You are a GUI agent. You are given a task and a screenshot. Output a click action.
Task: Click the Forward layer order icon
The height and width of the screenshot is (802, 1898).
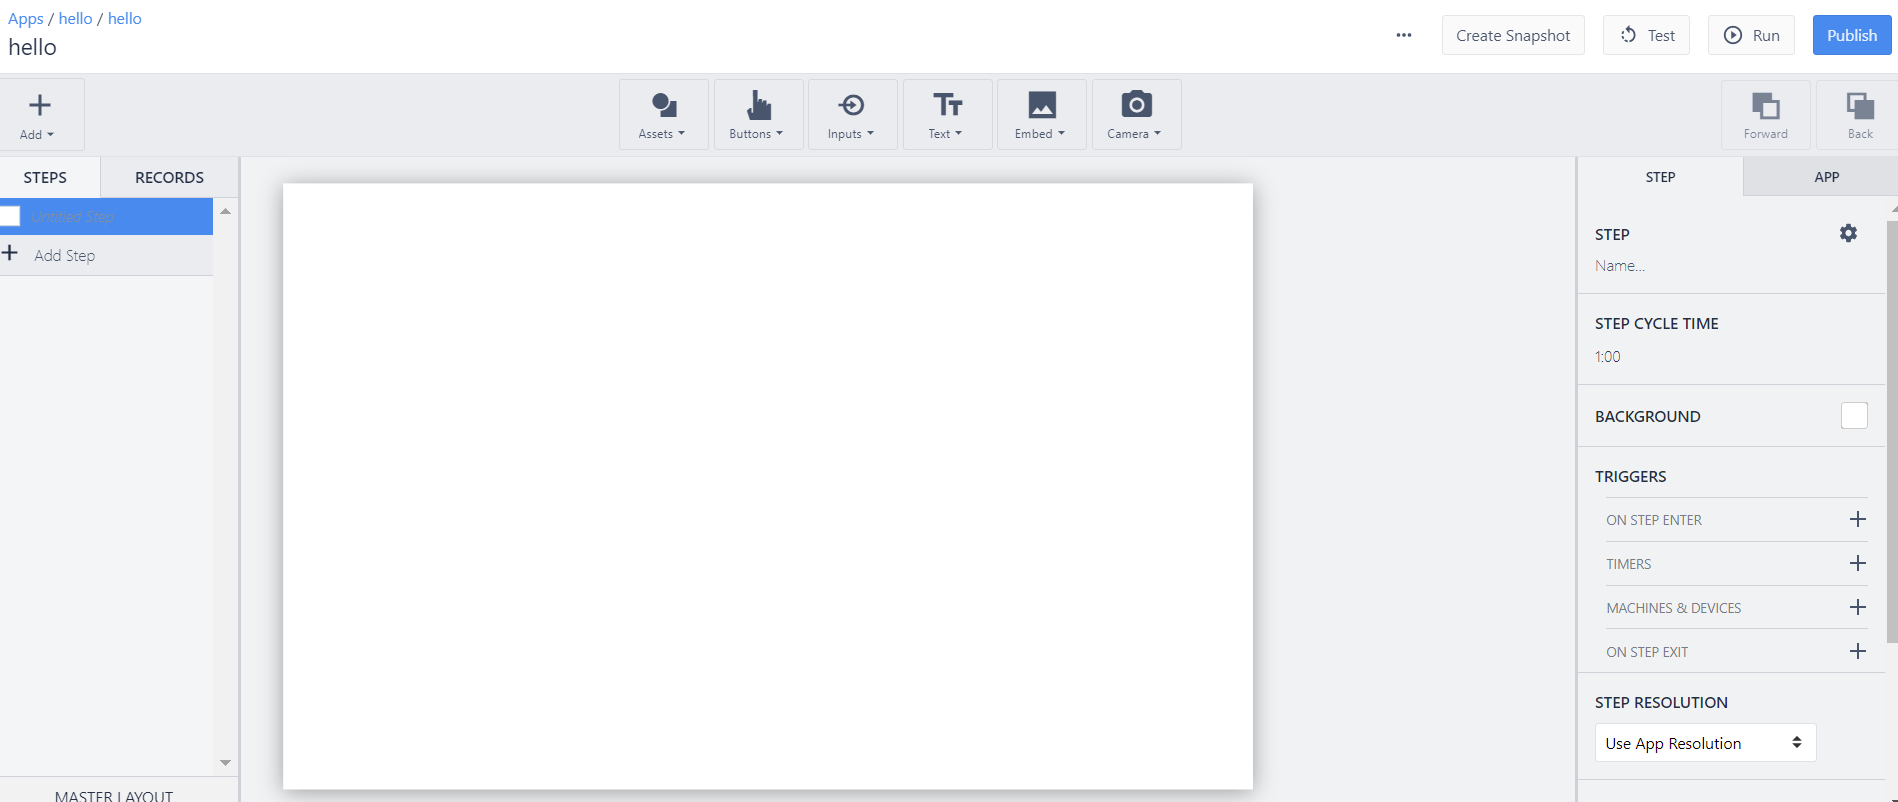1765,115
